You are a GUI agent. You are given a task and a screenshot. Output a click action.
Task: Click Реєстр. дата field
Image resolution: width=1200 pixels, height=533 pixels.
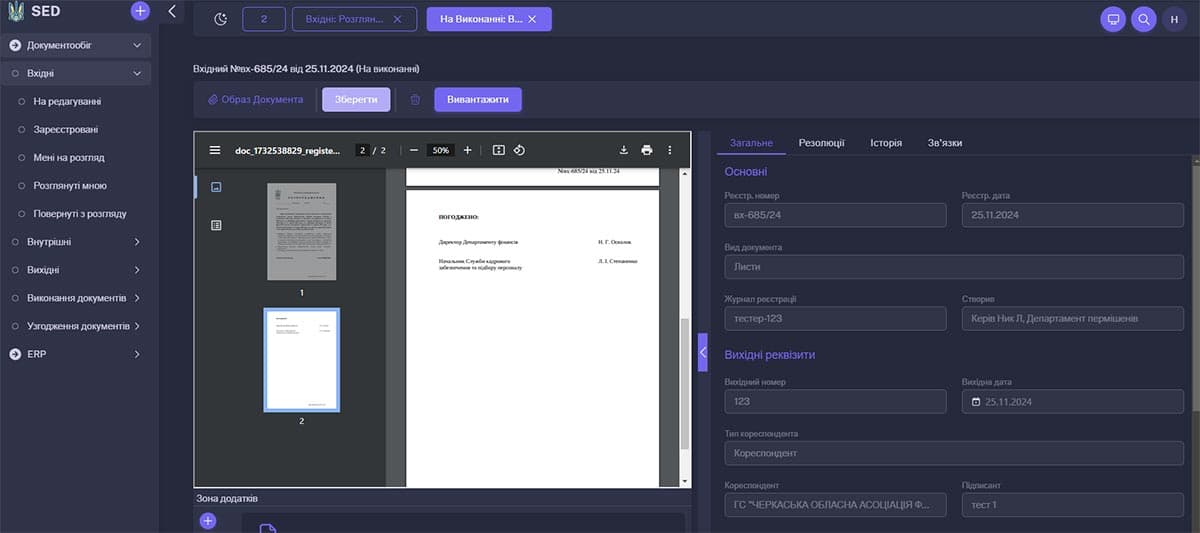coord(1073,215)
